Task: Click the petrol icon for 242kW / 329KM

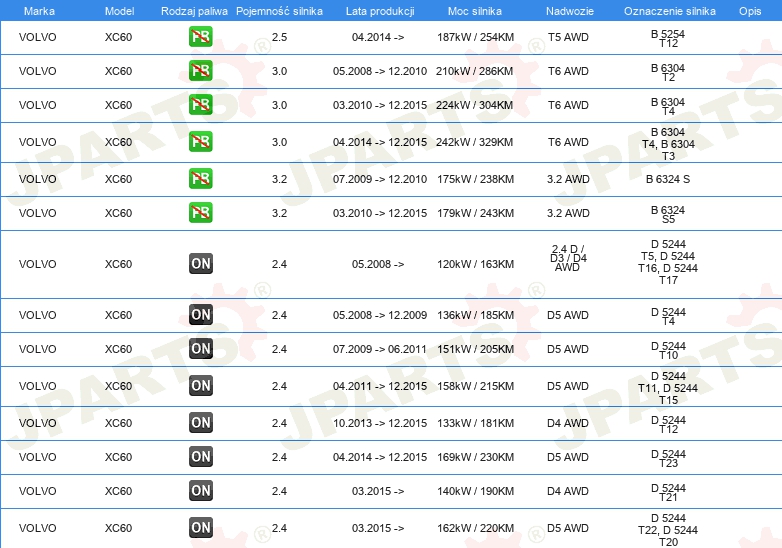Action: [x=200, y=142]
